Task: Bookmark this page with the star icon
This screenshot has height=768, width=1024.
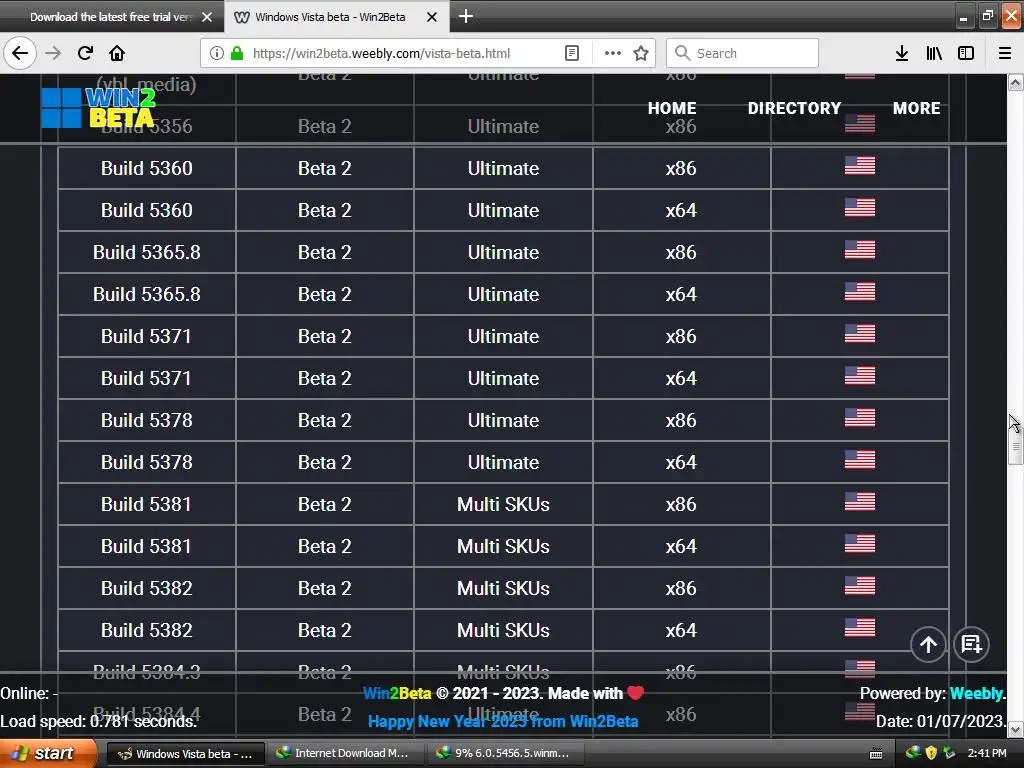Action: (641, 53)
